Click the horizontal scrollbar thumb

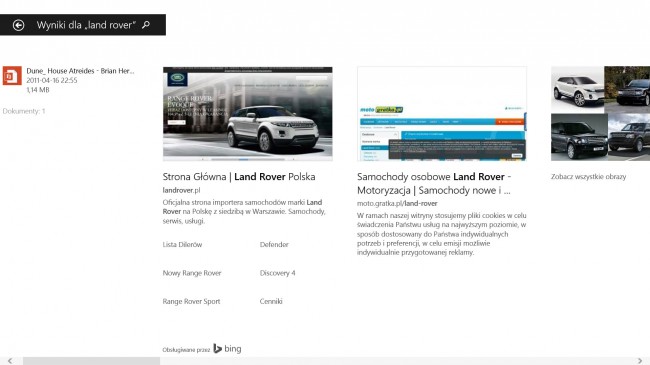coord(91,361)
